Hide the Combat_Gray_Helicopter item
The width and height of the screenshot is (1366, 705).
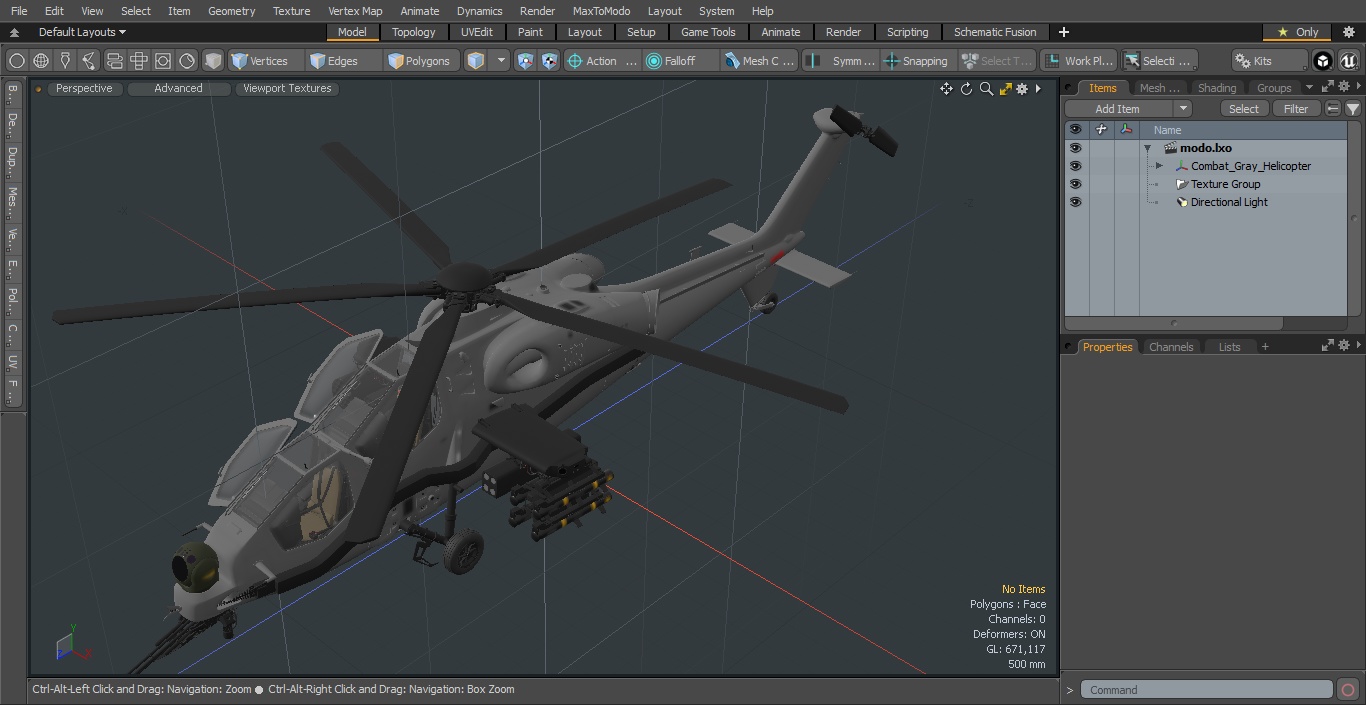click(1075, 166)
